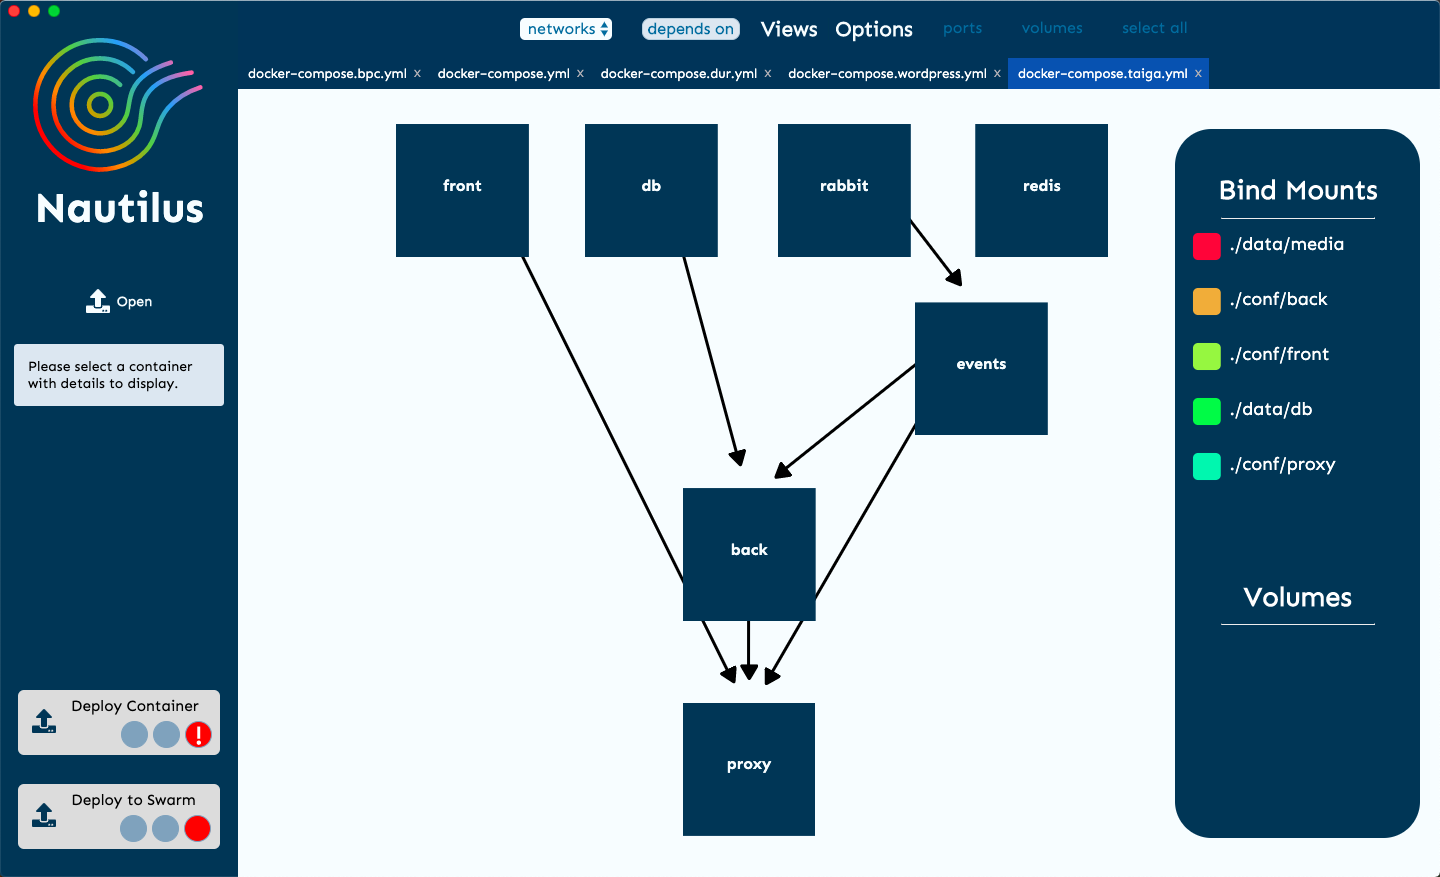The width and height of the screenshot is (1440, 877).
Task: Close the docker-compose.dur.yml tab
Action: point(768,74)
